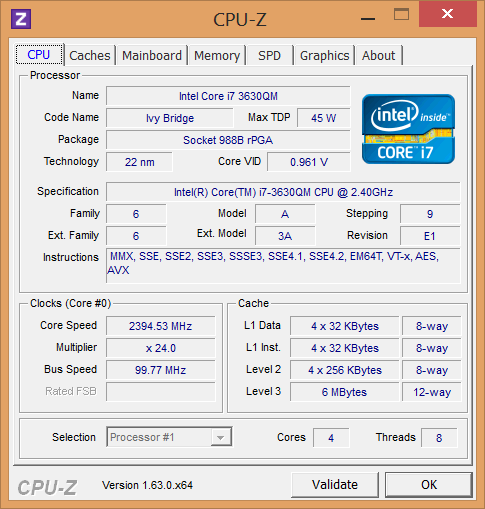Click the Core Speed value field

(x=161, y=326)
